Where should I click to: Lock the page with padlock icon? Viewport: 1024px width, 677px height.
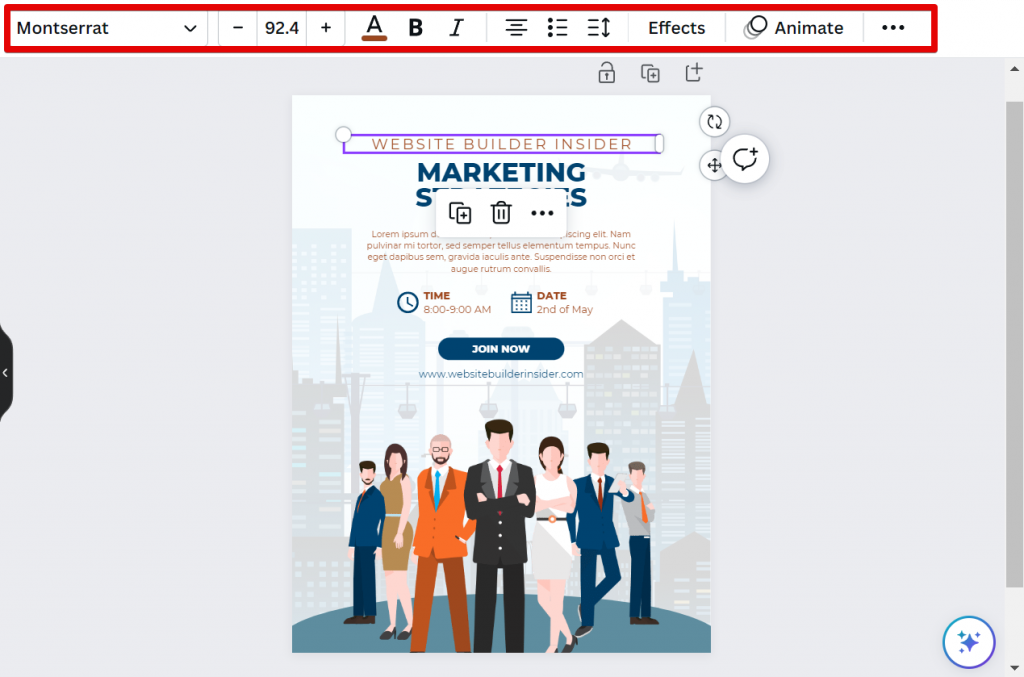pyautogui.click(x=606, y=73)
